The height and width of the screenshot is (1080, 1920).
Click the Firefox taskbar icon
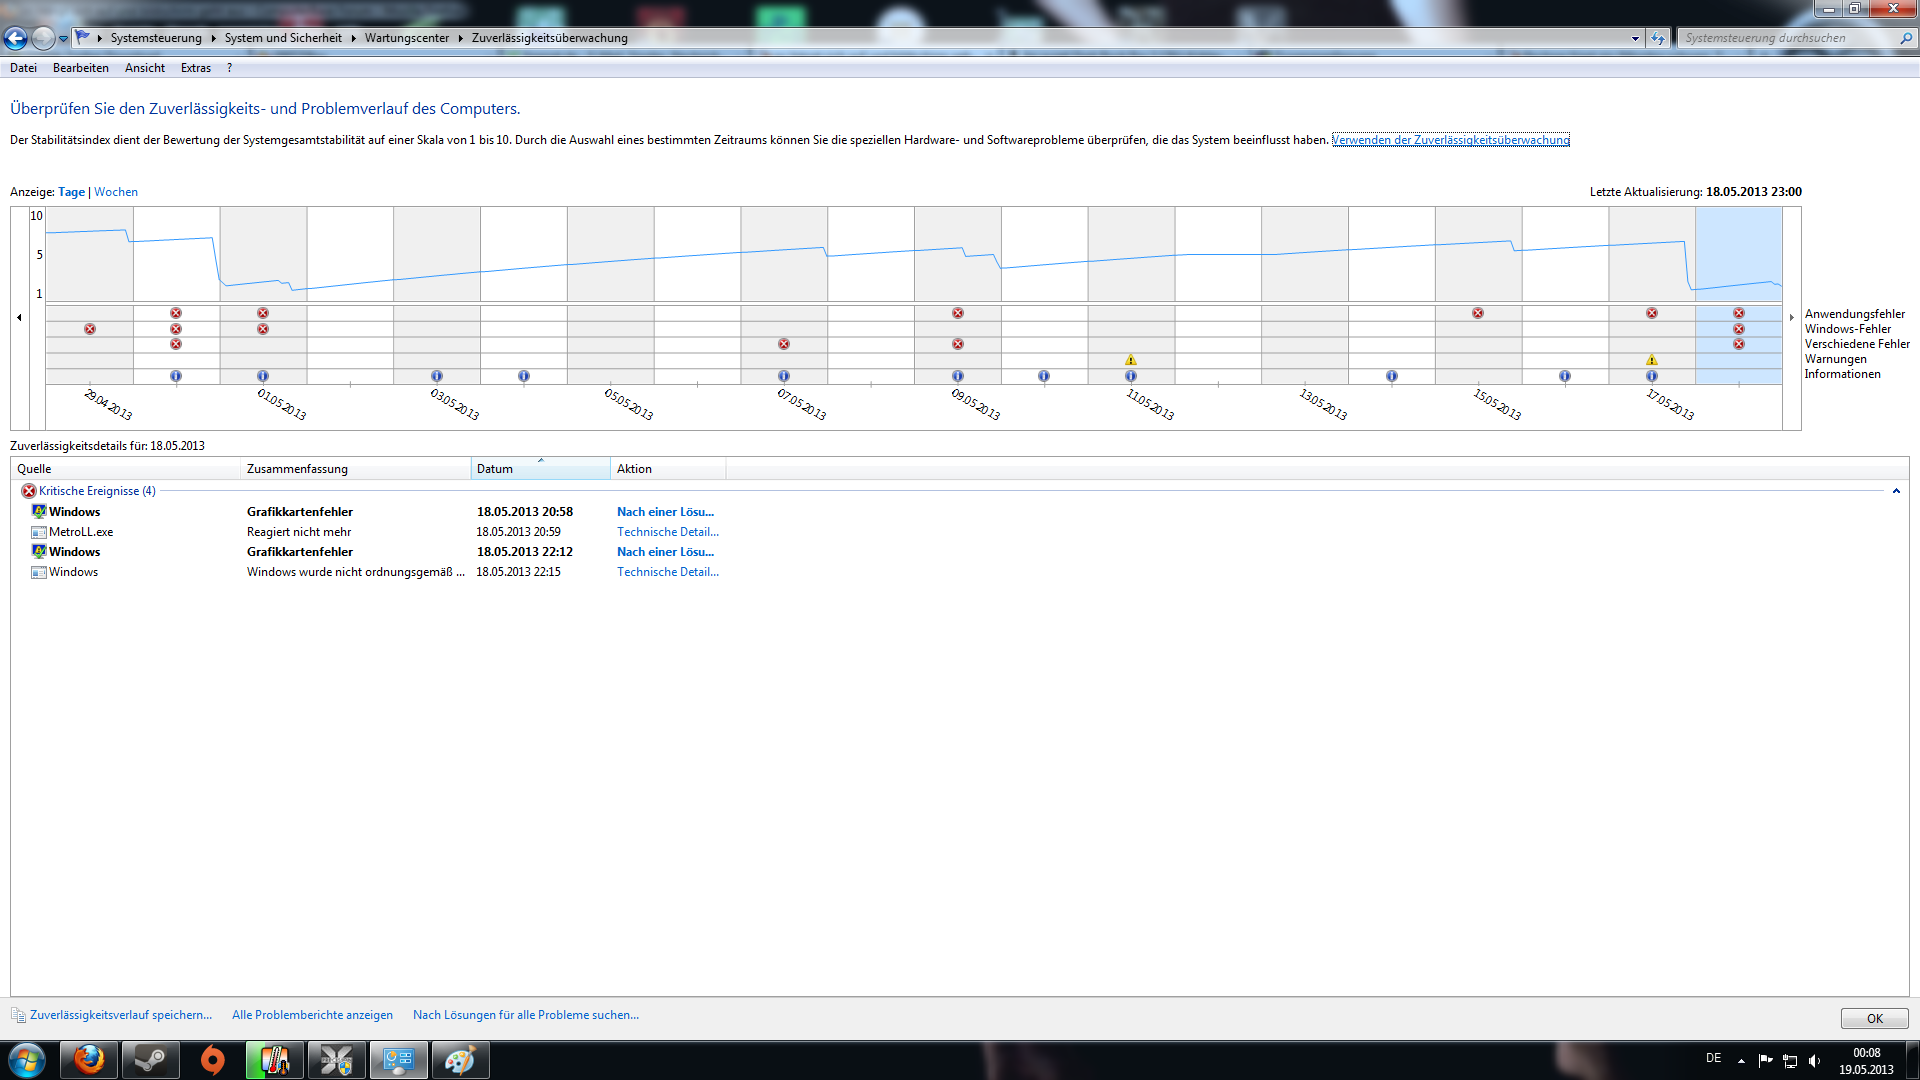pos(89,1060)
